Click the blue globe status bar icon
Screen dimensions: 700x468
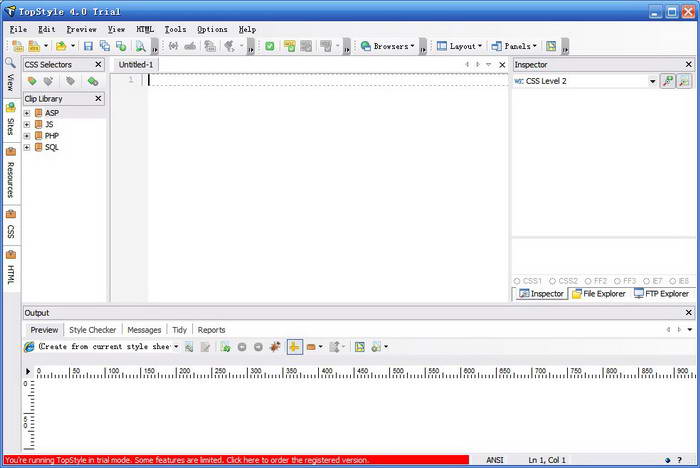point(667,460)
